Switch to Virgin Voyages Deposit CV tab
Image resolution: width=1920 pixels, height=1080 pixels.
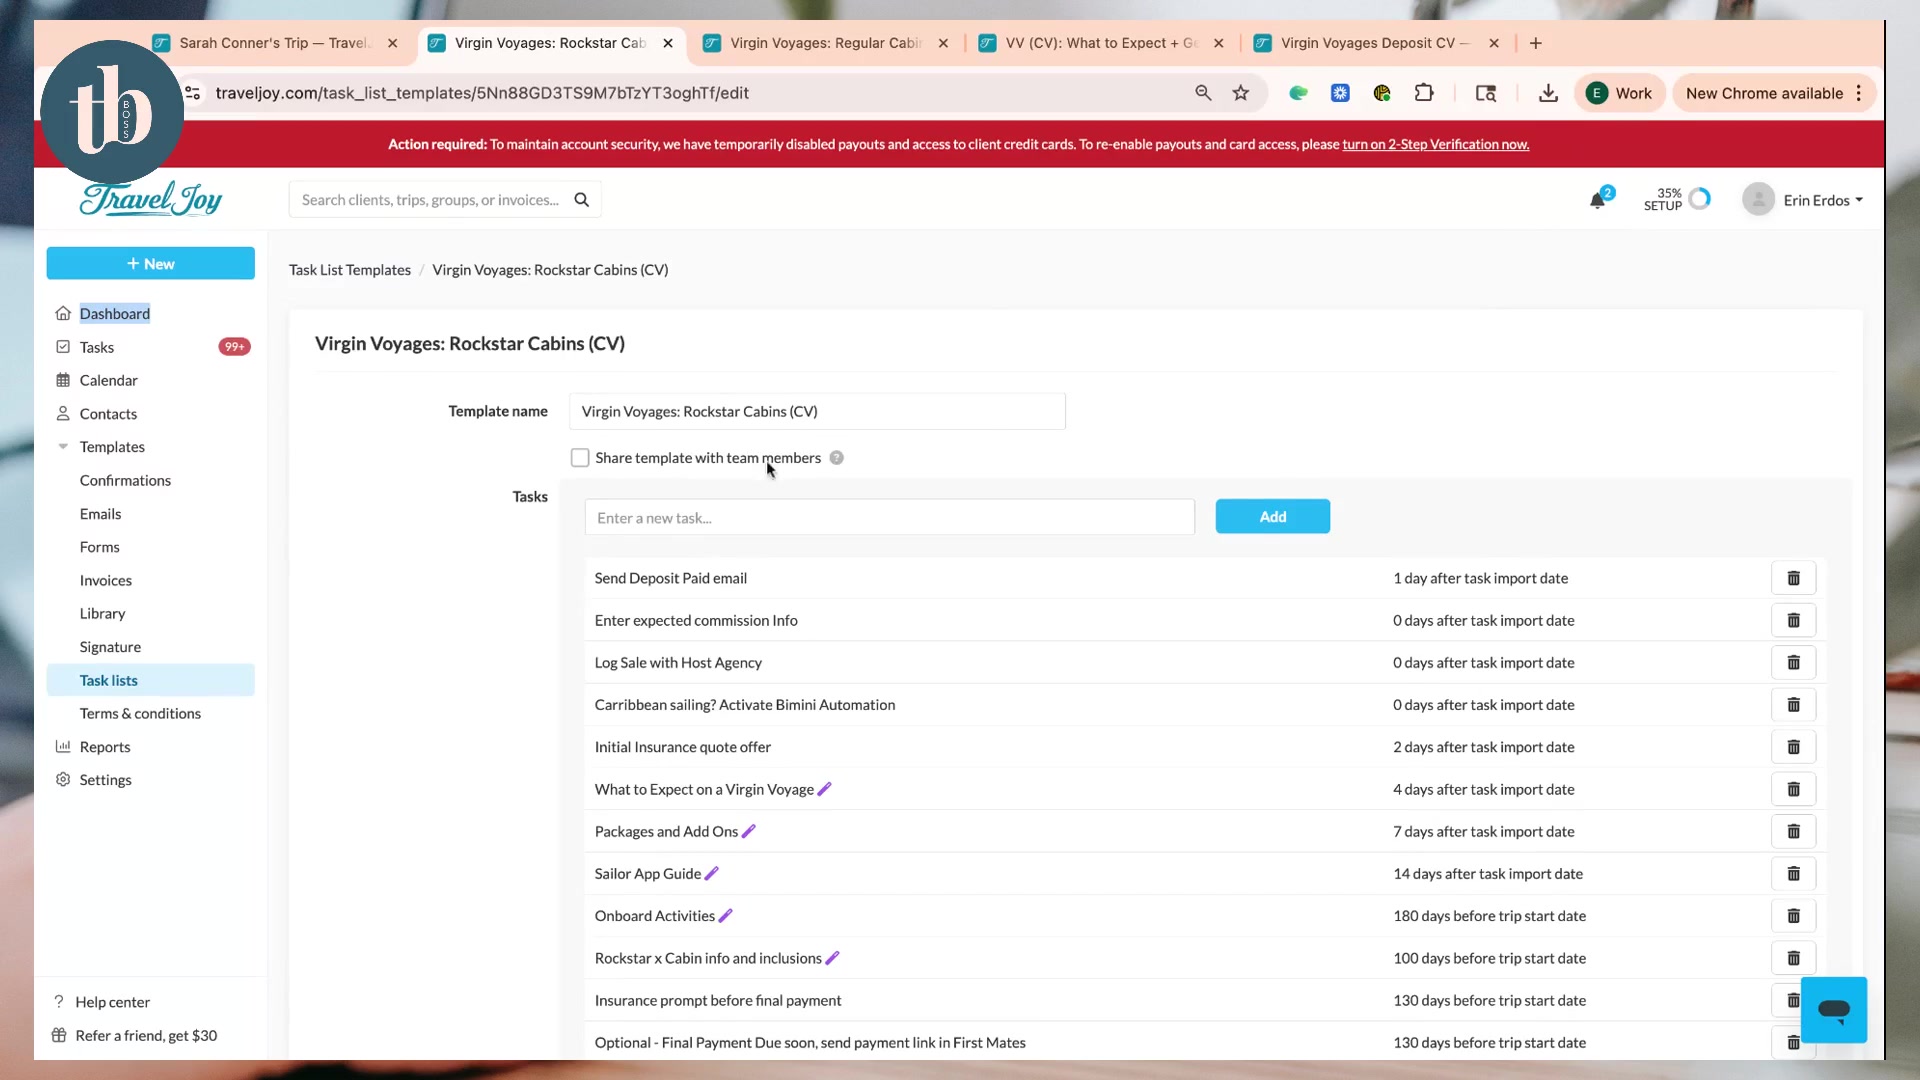pyautogui.click(x=1377, y=43)
